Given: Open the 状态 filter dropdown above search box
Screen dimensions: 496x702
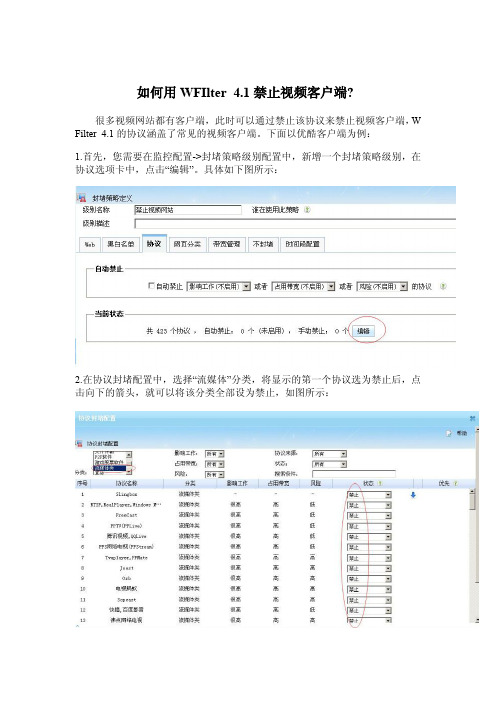Looking at the screenshot, I should tap(329, 464).
